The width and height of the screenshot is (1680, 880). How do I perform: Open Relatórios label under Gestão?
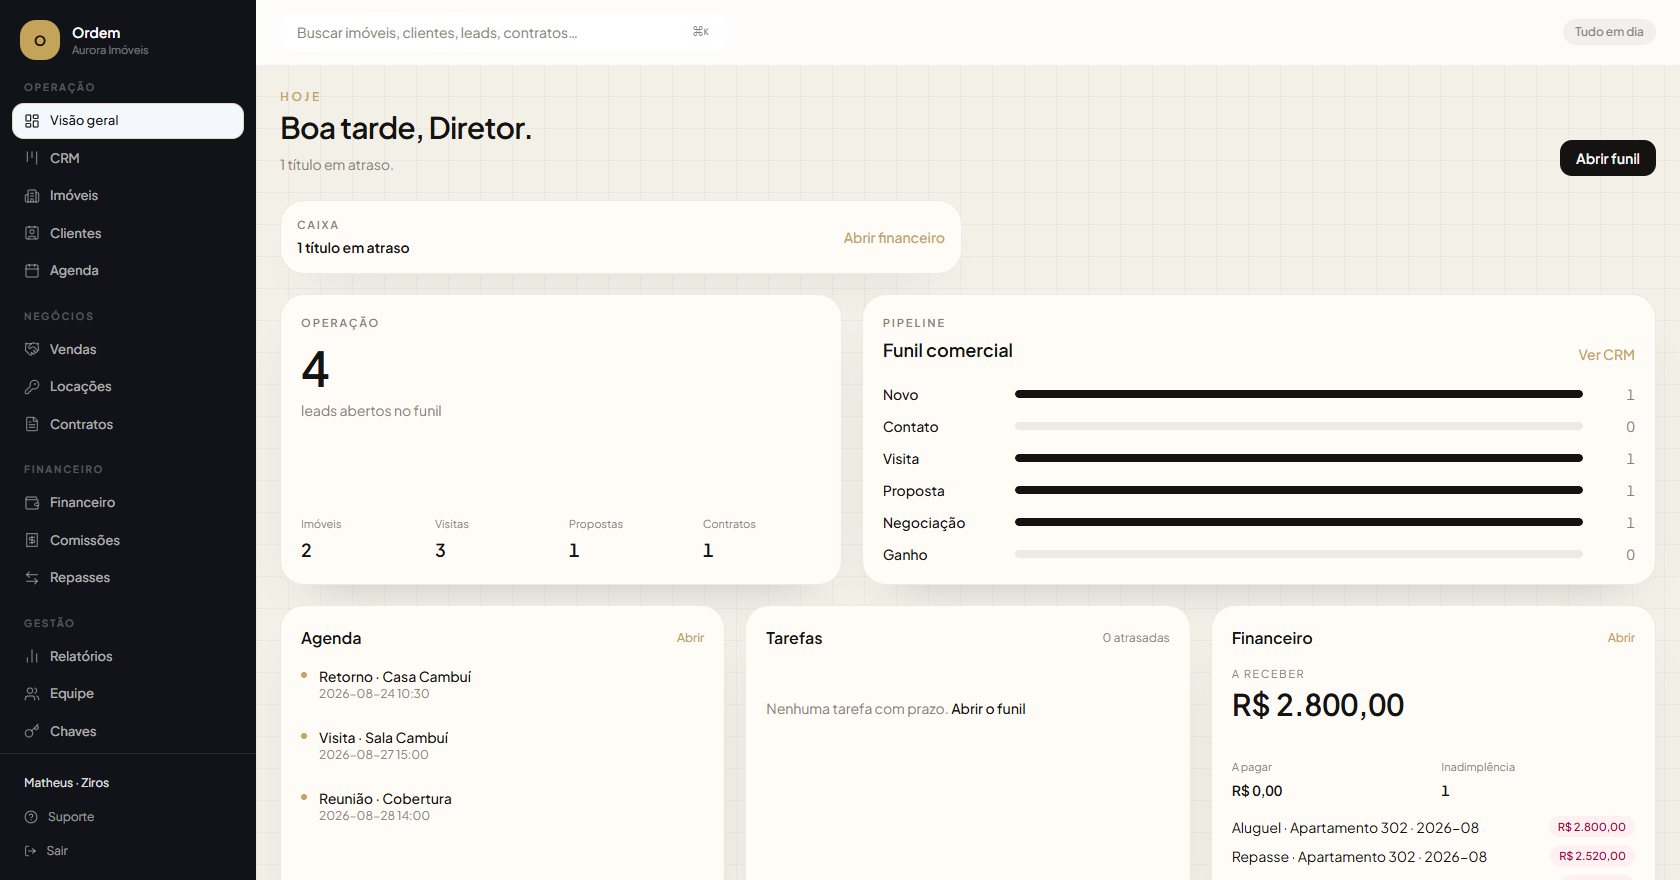point(81,656)
